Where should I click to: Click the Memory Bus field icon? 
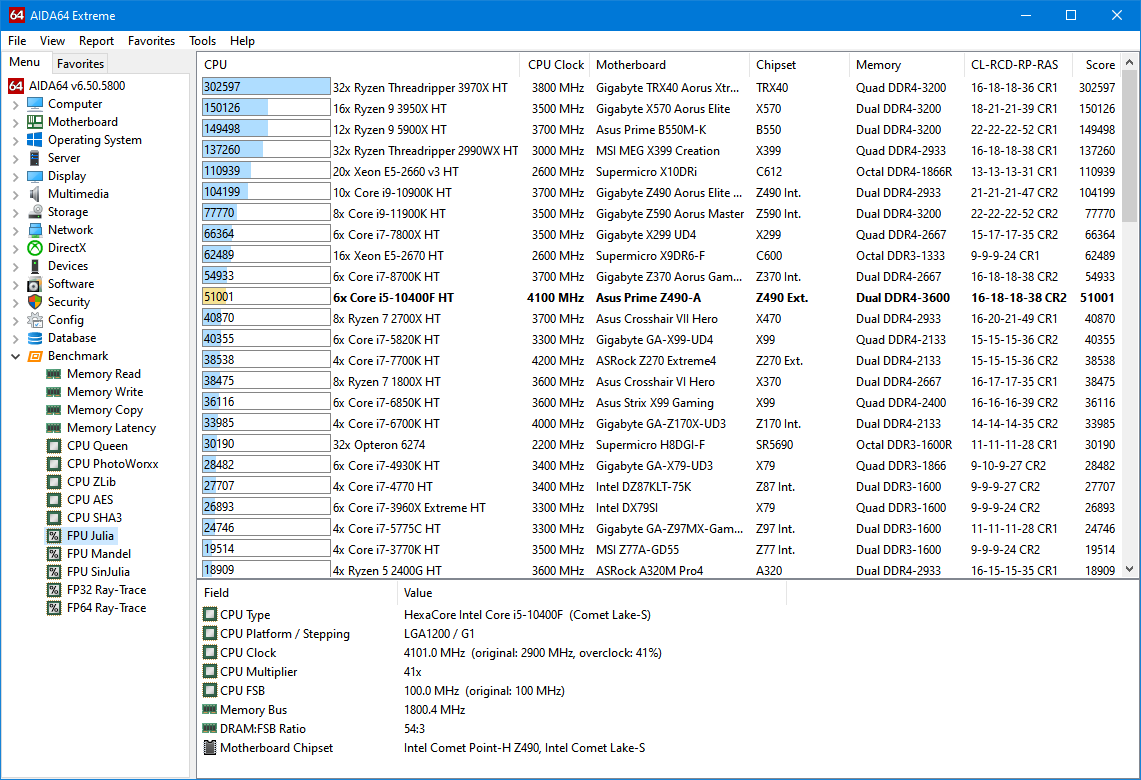(210, 709)
